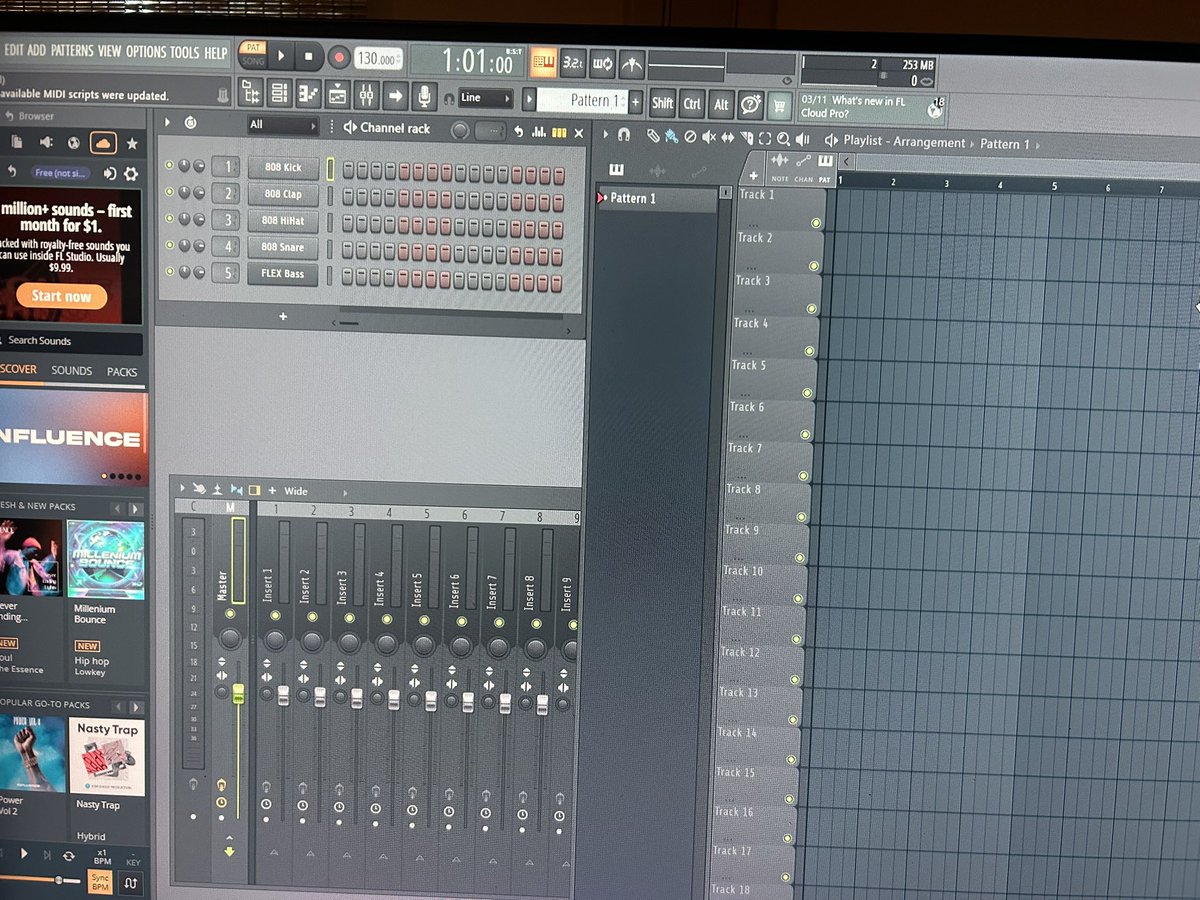Select the Slip tool in Playlist

pyautogui.click(x=728, y=138)
